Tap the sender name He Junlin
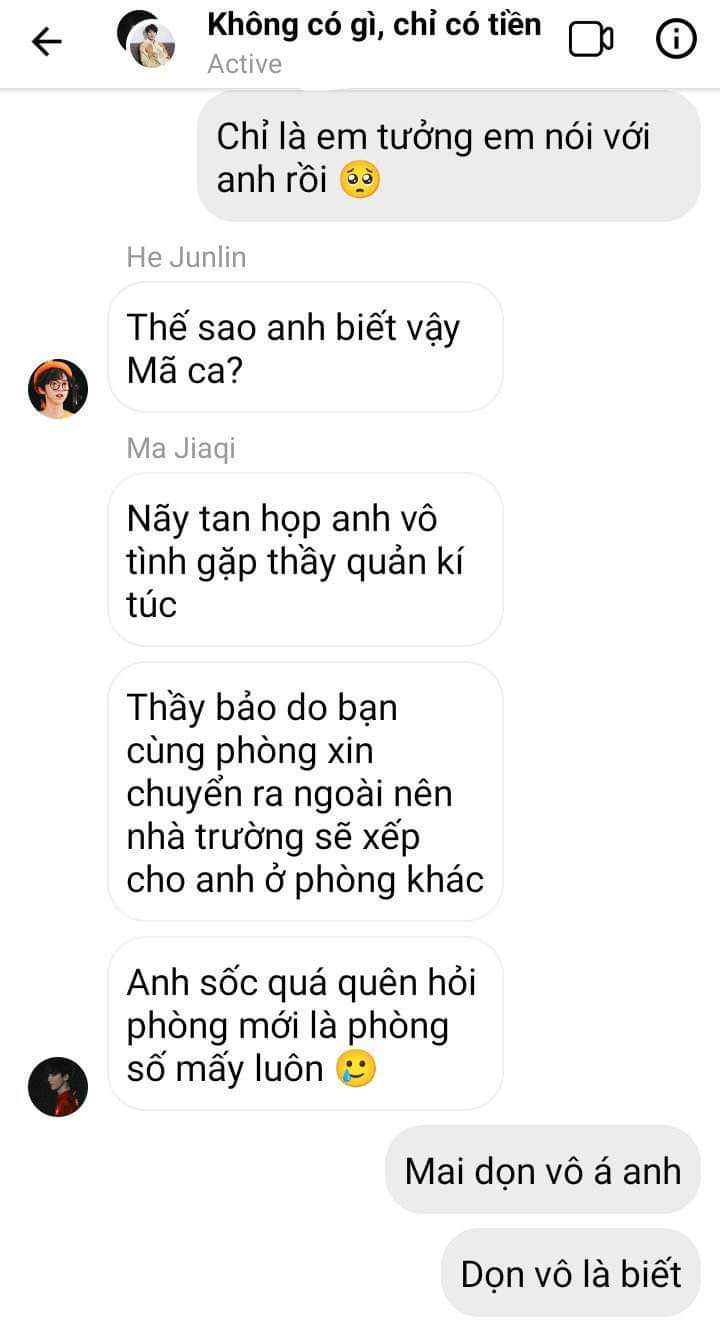Screen dimensions: 720x1325 click(186, 257)
